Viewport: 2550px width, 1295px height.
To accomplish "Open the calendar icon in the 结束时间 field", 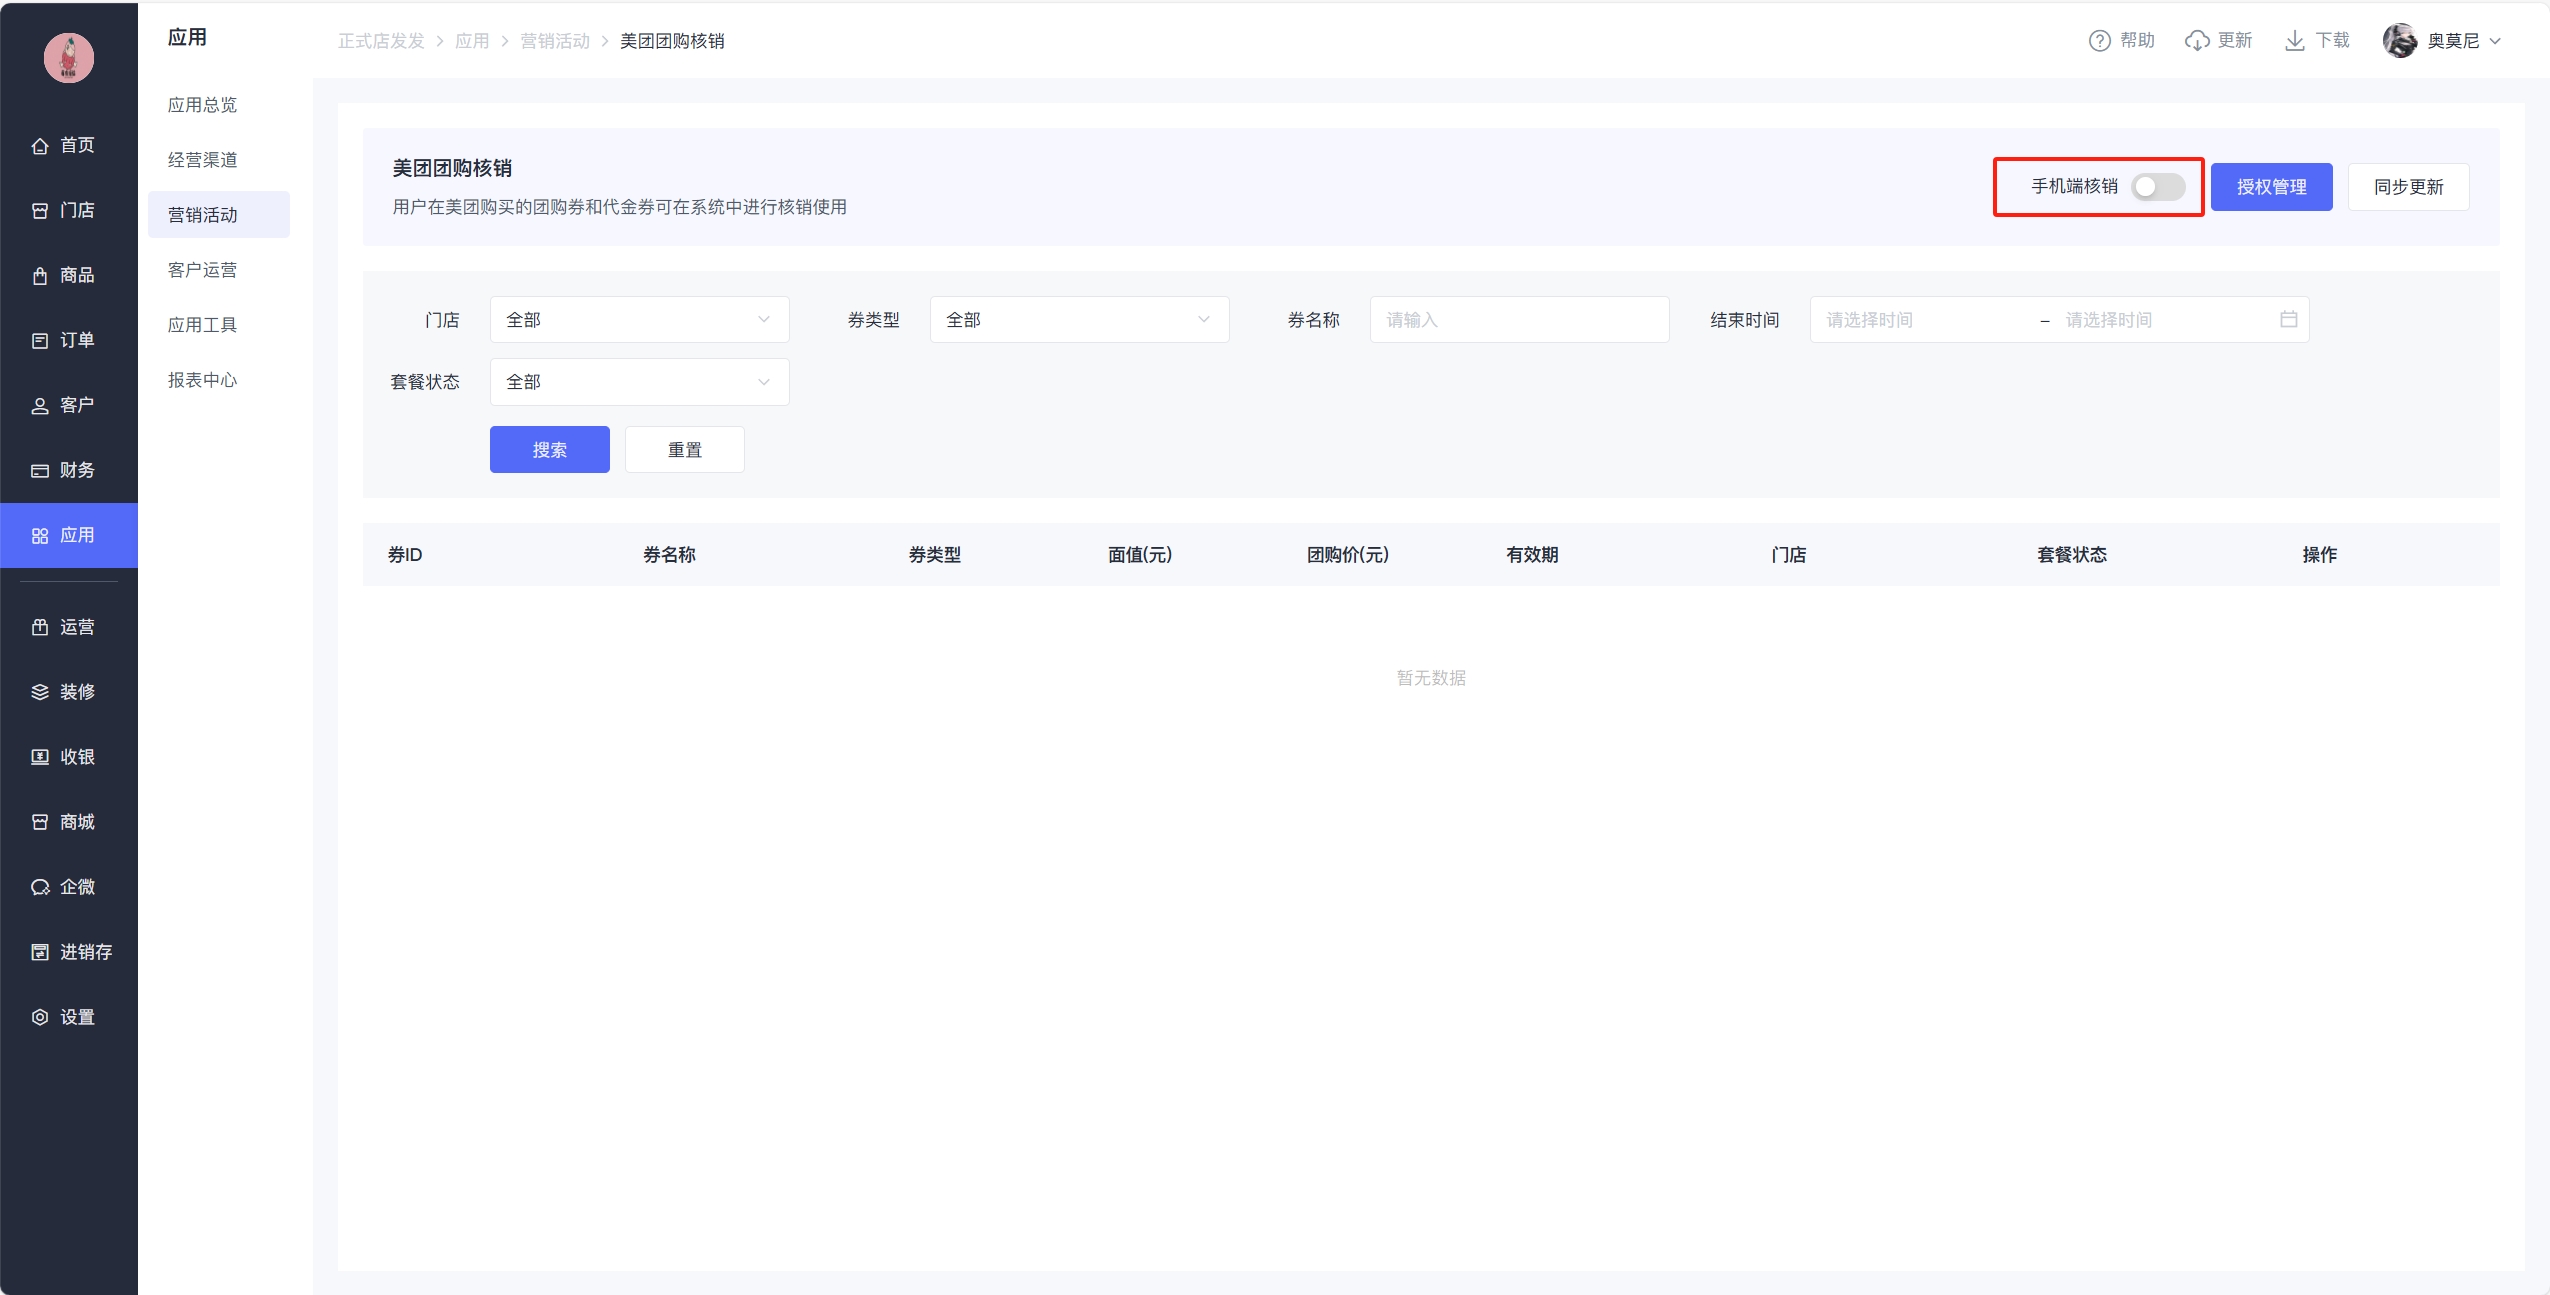I will click(2289, 320).
